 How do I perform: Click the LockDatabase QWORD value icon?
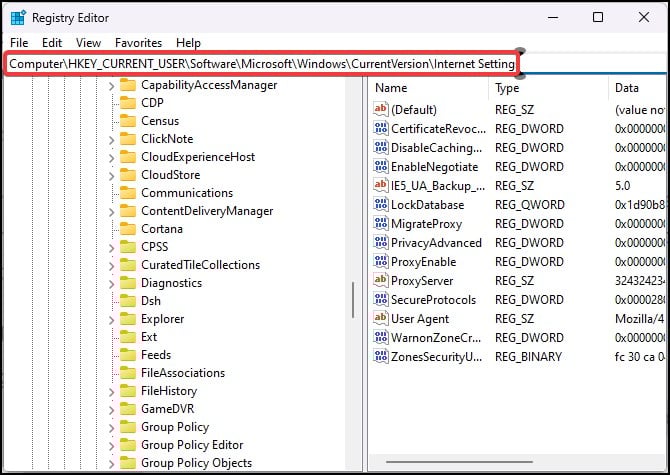pos(380,204)
